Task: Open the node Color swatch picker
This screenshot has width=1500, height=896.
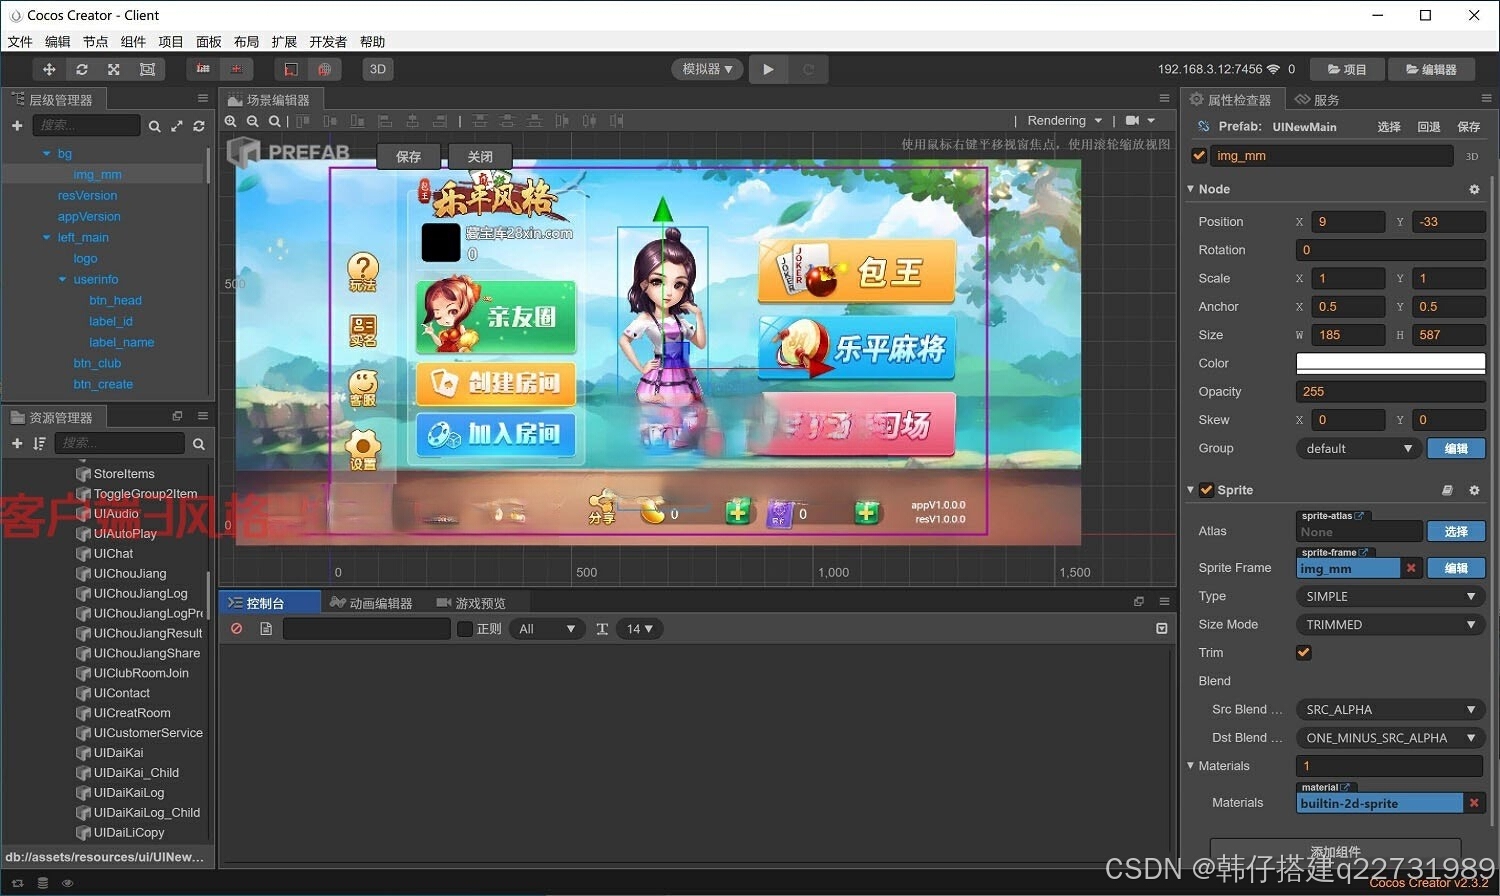Action: click(1391, 364)
